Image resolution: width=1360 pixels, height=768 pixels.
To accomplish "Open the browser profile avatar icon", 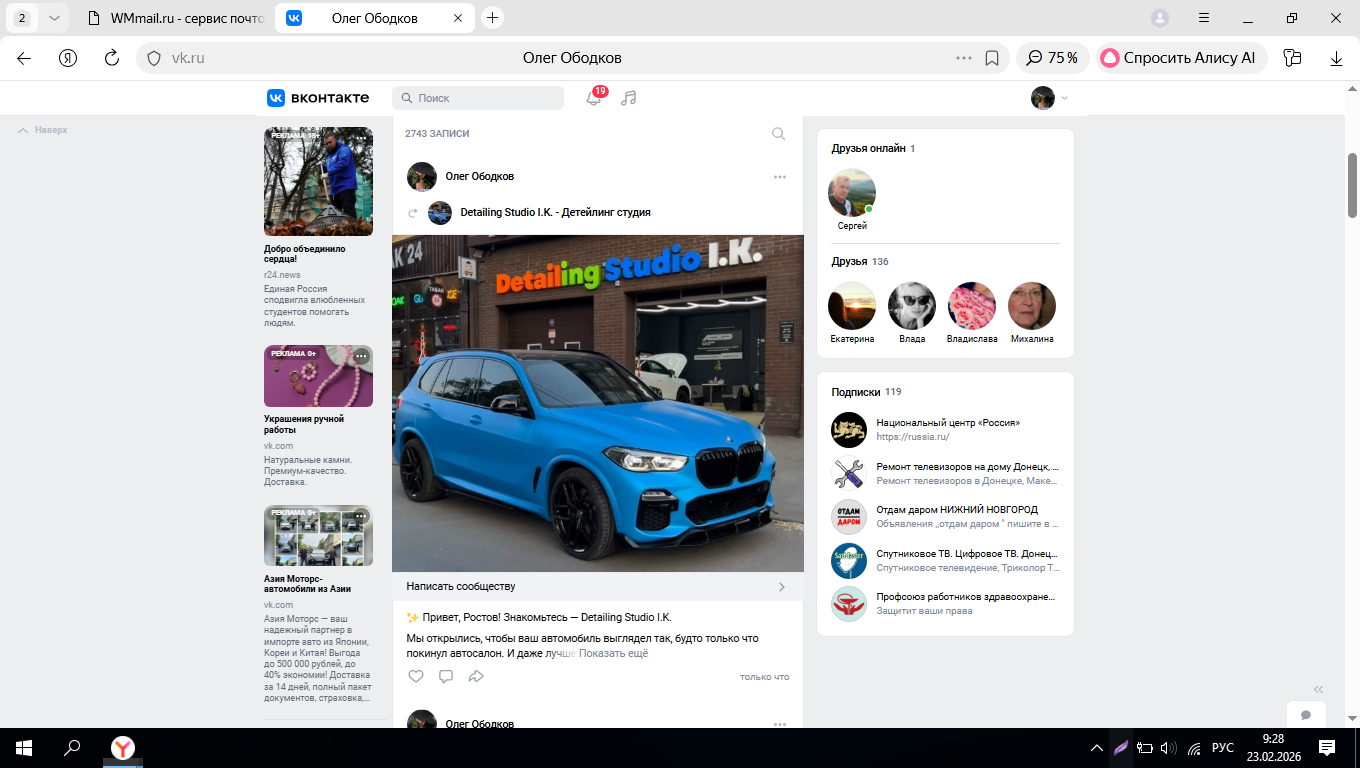I will 1160,18.
